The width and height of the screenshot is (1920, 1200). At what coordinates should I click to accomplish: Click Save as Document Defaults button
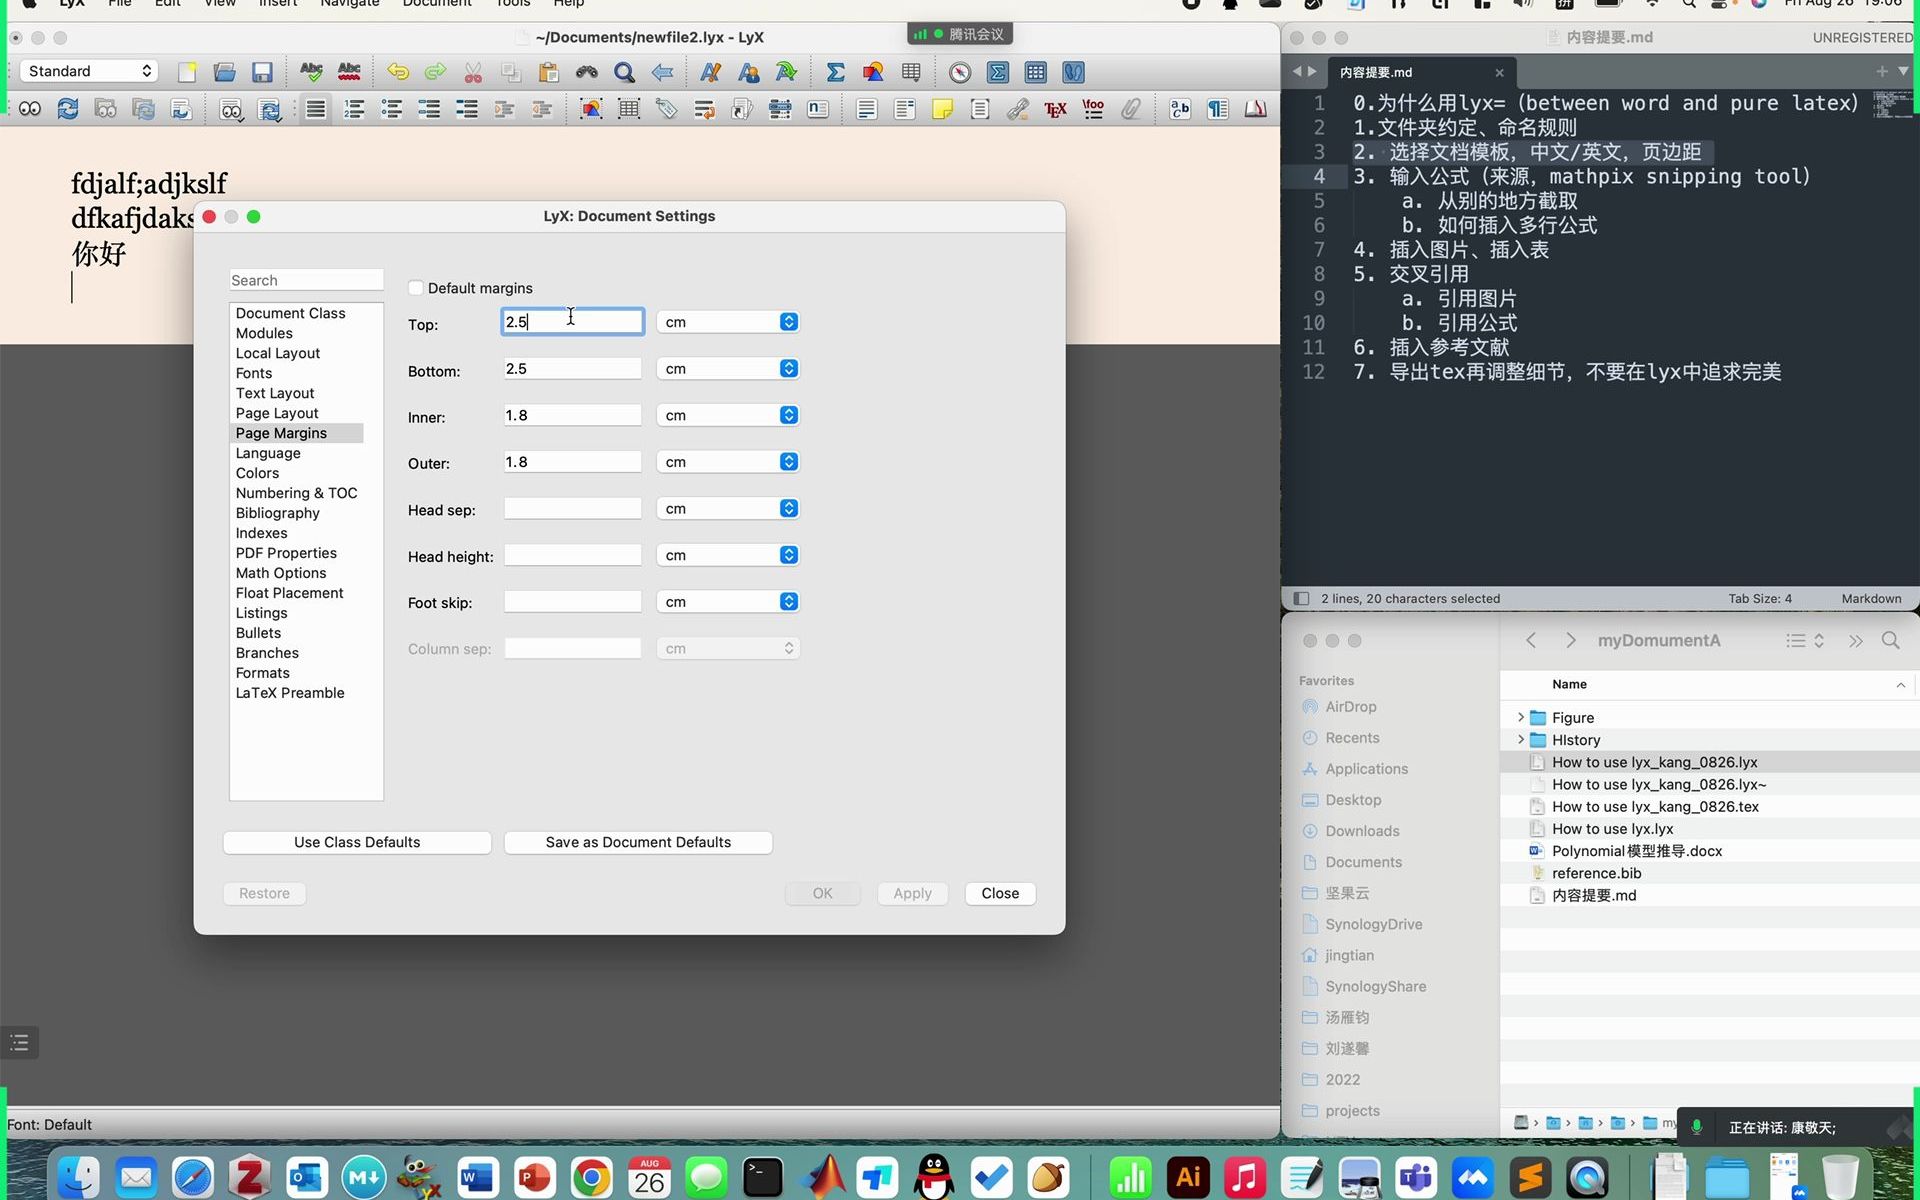[x=637, y=841]
